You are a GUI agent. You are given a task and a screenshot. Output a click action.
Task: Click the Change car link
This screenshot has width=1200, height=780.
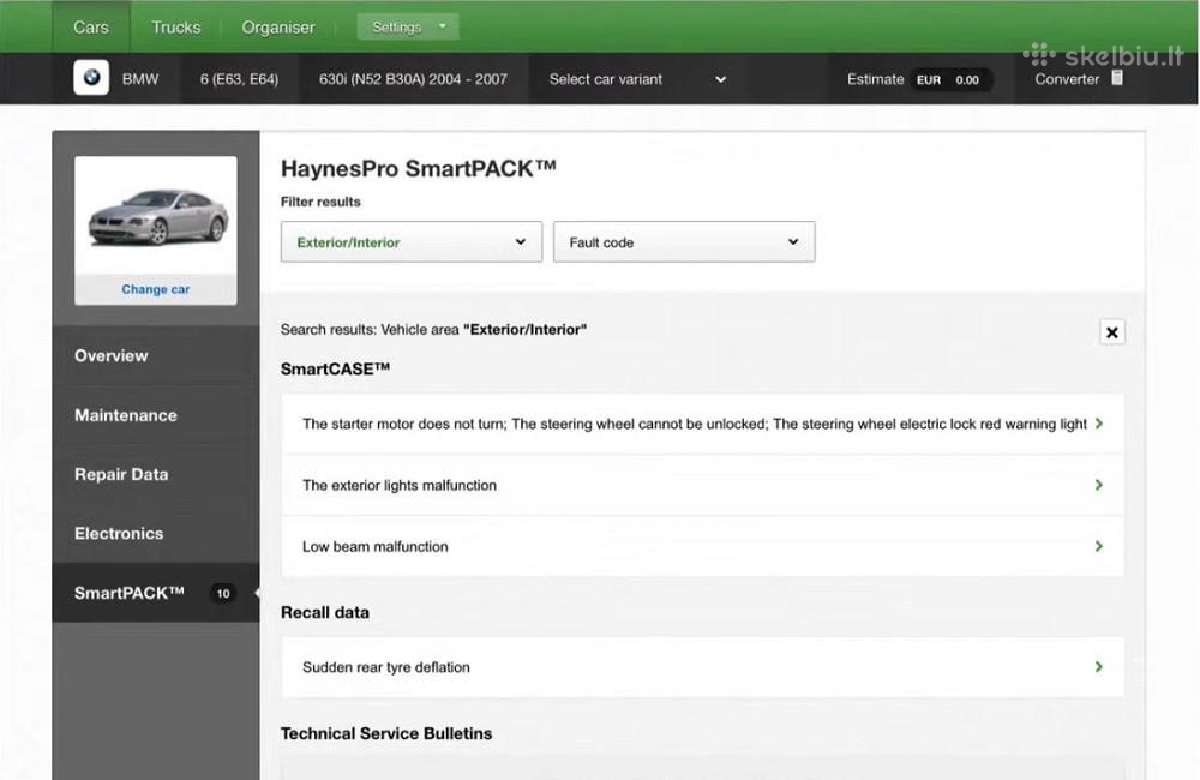(x=155, y=289)
